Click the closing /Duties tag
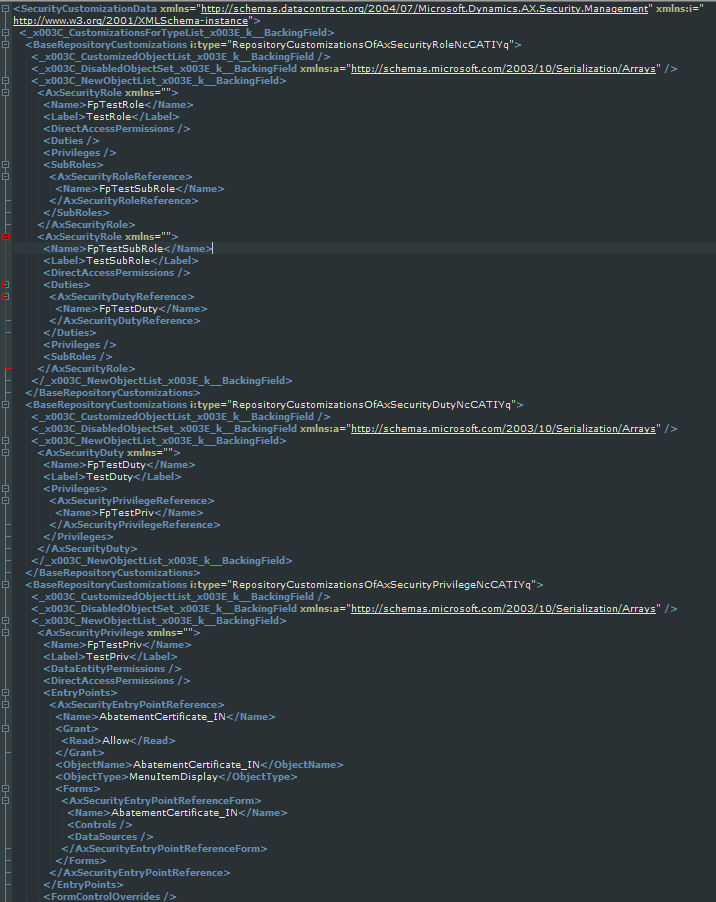The height and width of the screenshot is (902, 716). click(70, 332)
